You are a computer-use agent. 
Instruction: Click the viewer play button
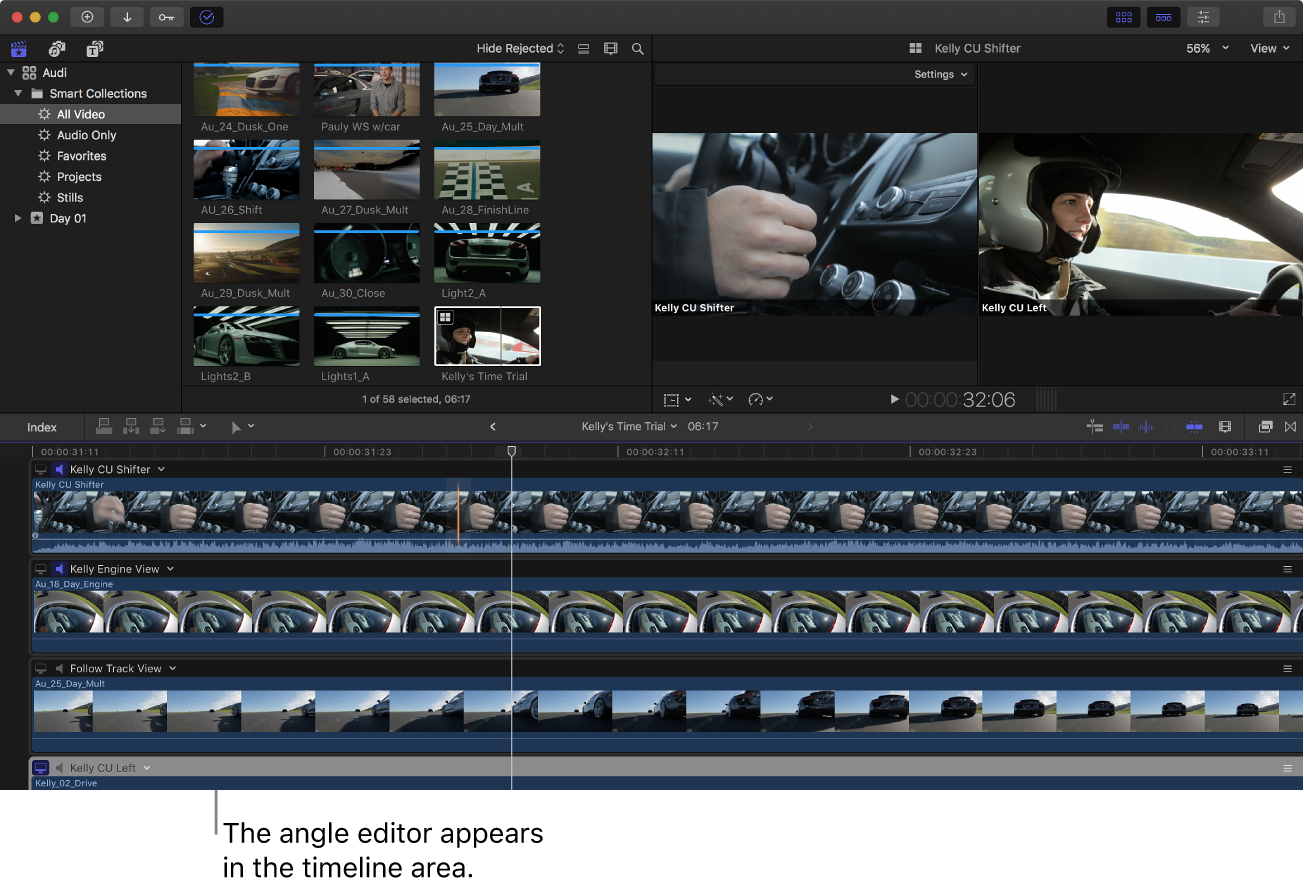click(893, 399)
